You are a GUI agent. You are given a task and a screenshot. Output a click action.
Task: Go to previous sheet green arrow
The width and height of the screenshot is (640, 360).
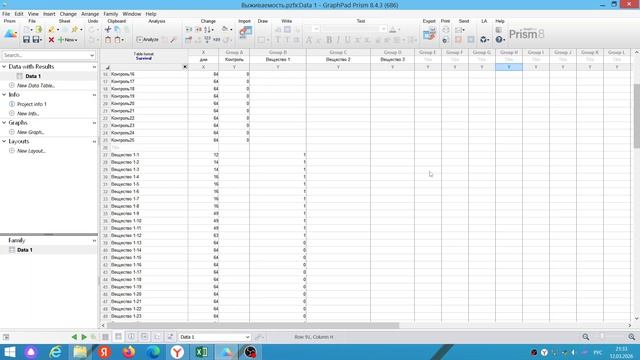[x=74, y=337]
